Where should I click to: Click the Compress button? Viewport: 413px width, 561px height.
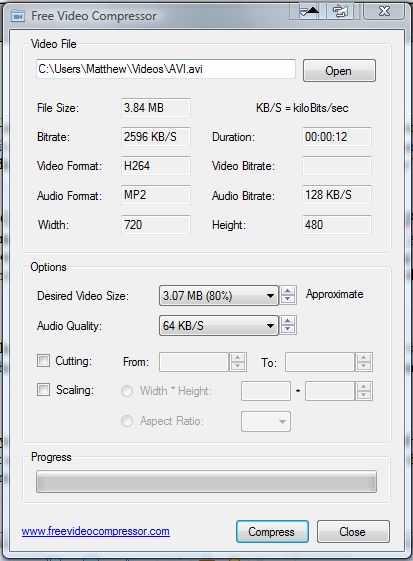(x=272, y=532)
